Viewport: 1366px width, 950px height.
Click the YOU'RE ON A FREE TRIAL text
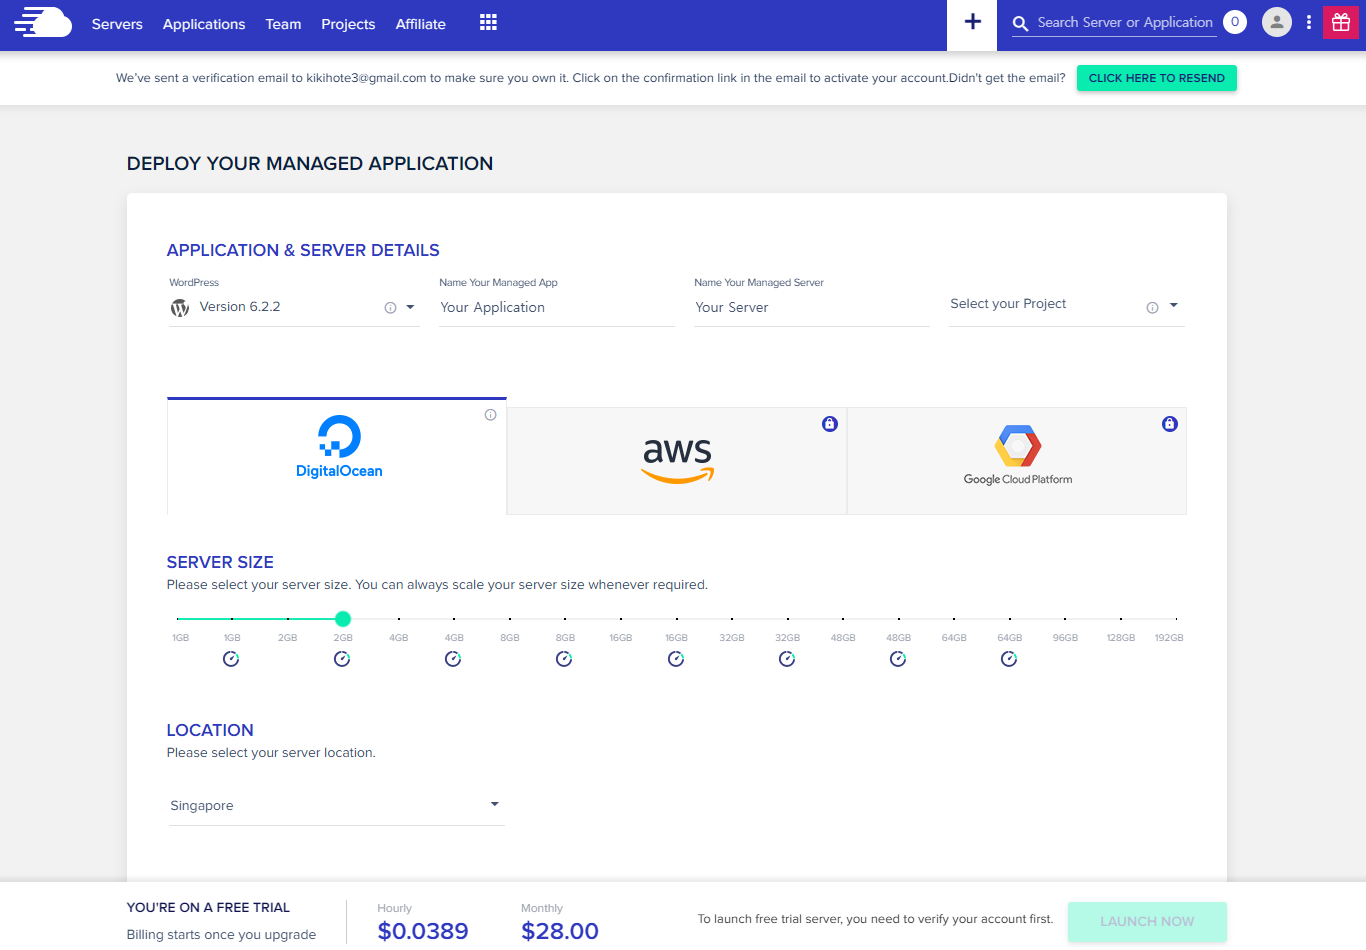(208, 908)
